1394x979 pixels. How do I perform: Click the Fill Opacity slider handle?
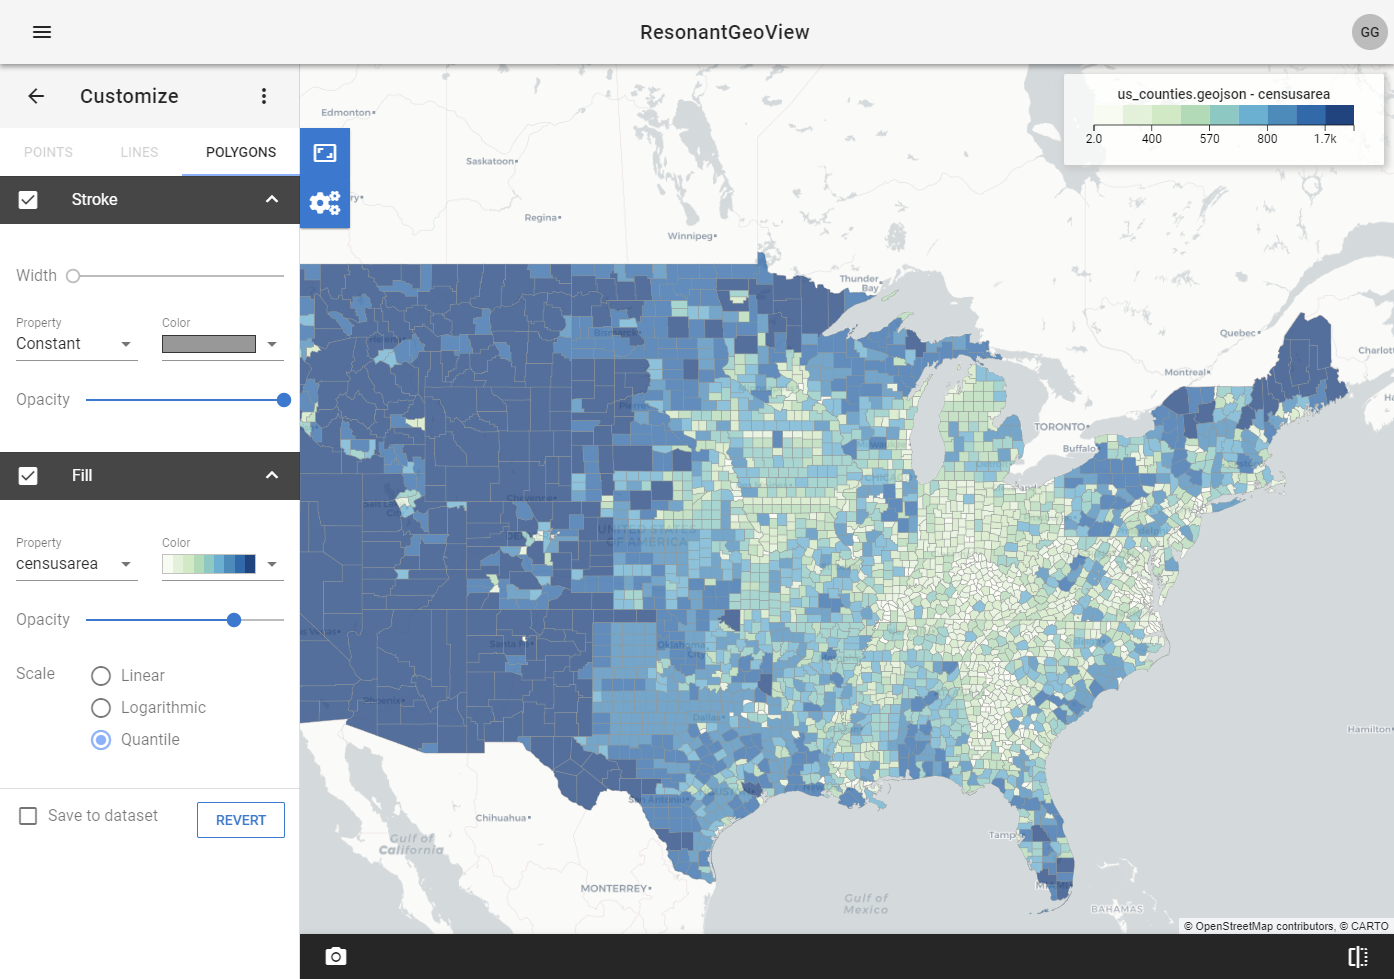[x=234, y=620]
